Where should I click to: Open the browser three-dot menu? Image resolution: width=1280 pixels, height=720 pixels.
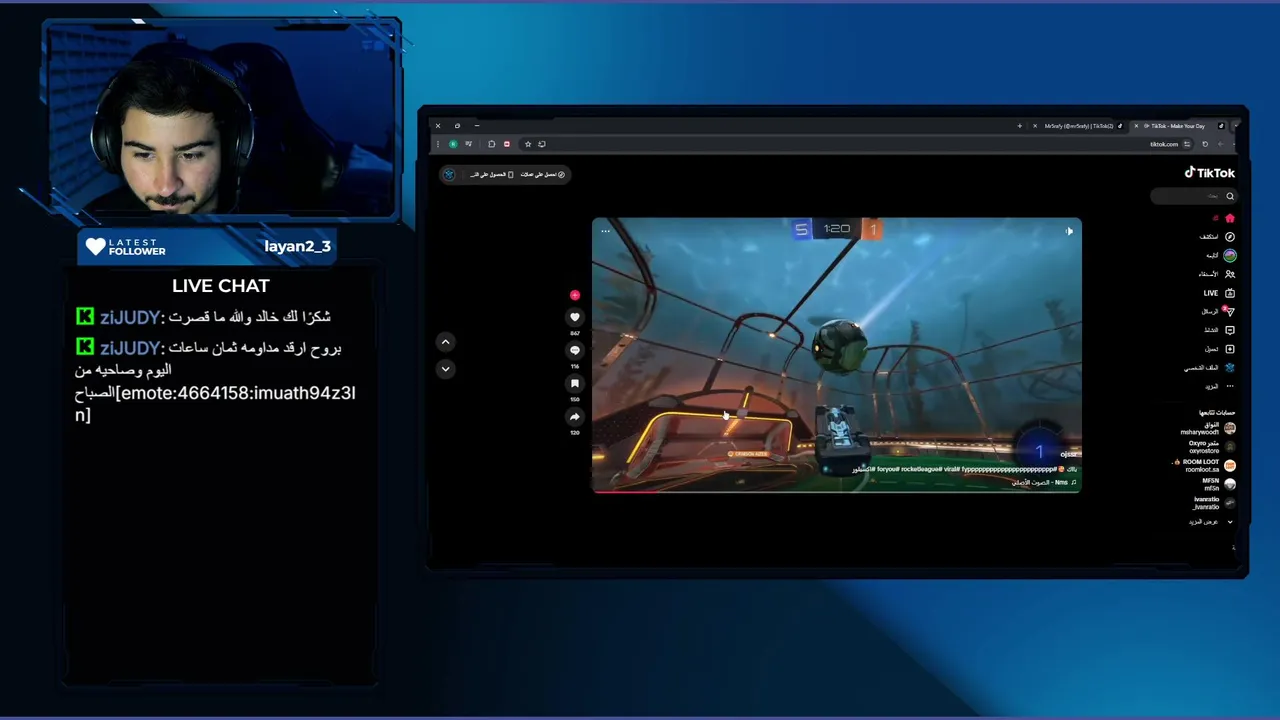[x=438, y=144]
